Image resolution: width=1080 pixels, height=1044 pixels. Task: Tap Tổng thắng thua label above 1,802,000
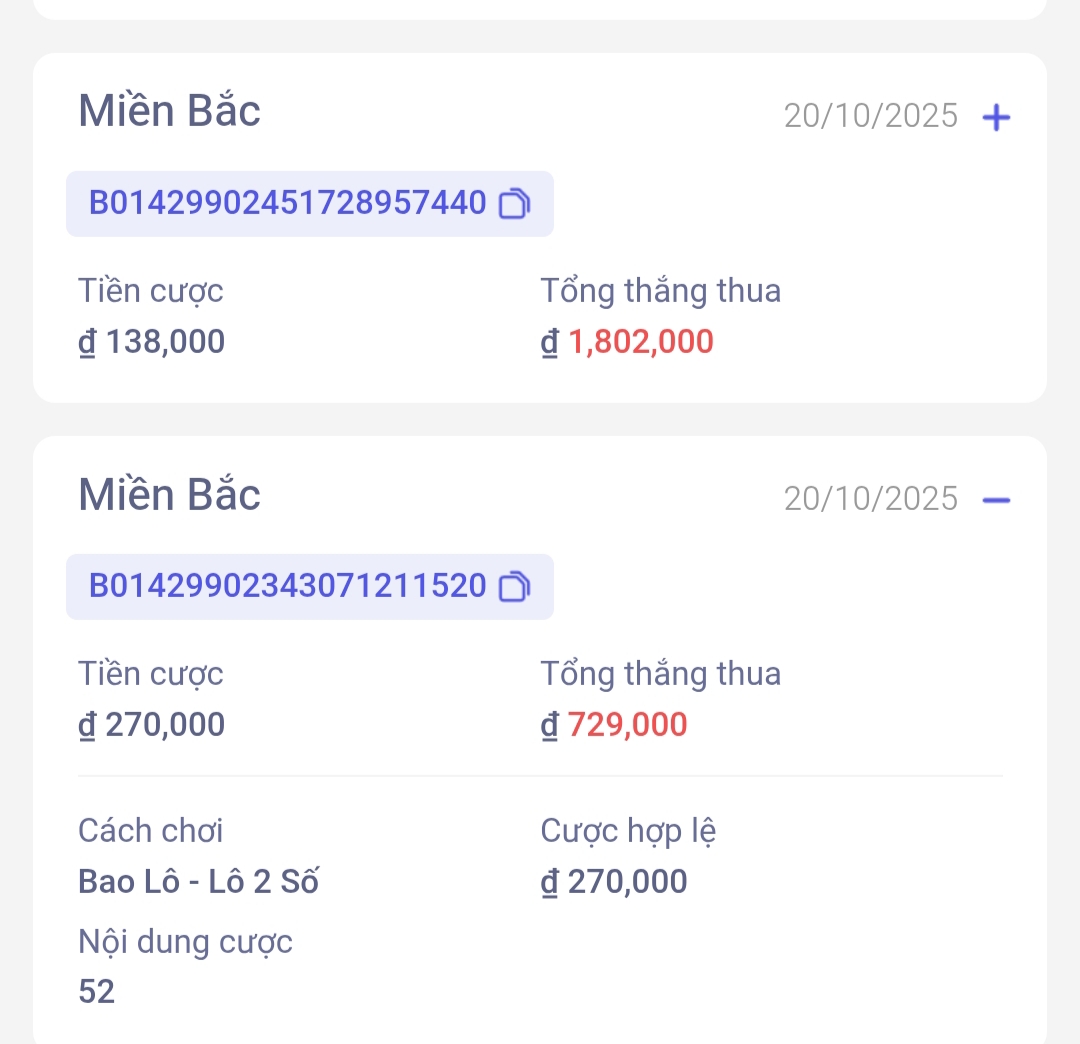(660, 291)
